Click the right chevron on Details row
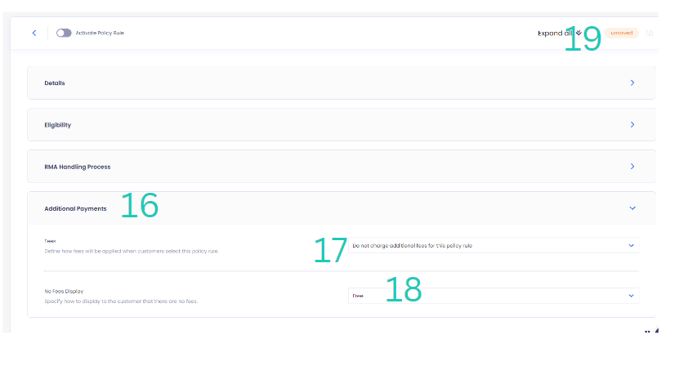Viewport: 688px width, 366px height. (632, 83)
